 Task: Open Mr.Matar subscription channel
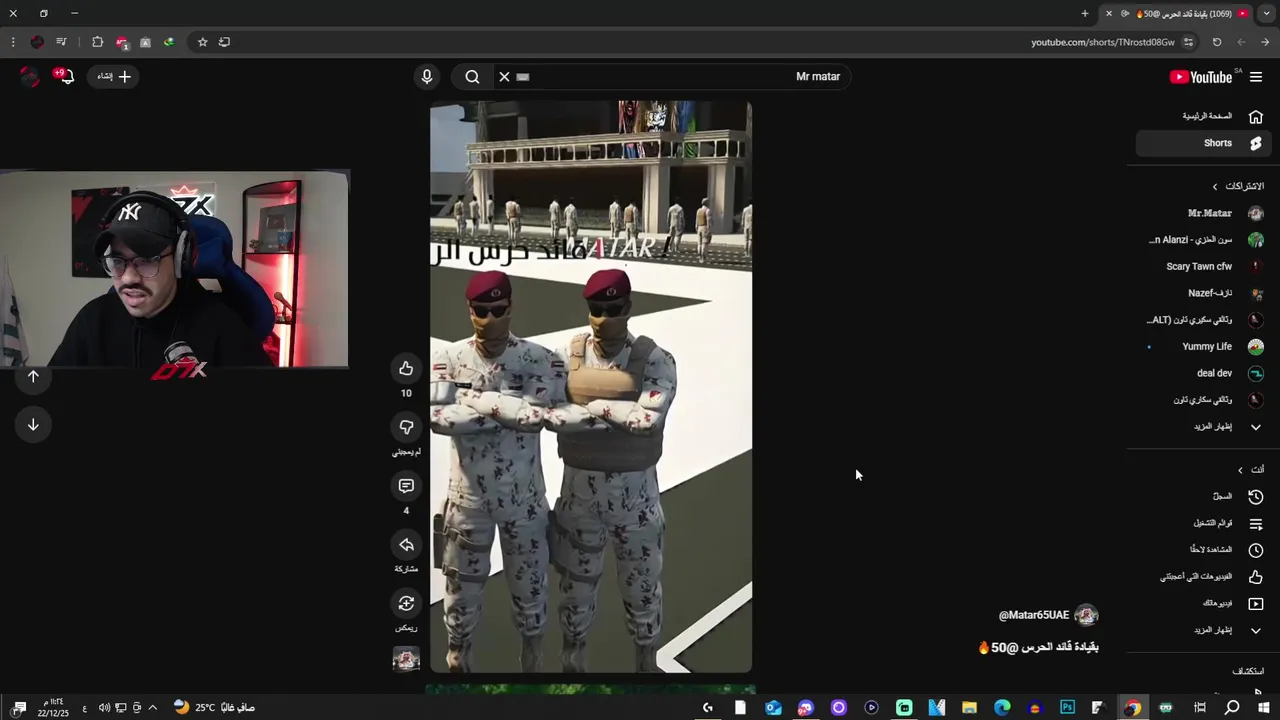click(1203, 213)
